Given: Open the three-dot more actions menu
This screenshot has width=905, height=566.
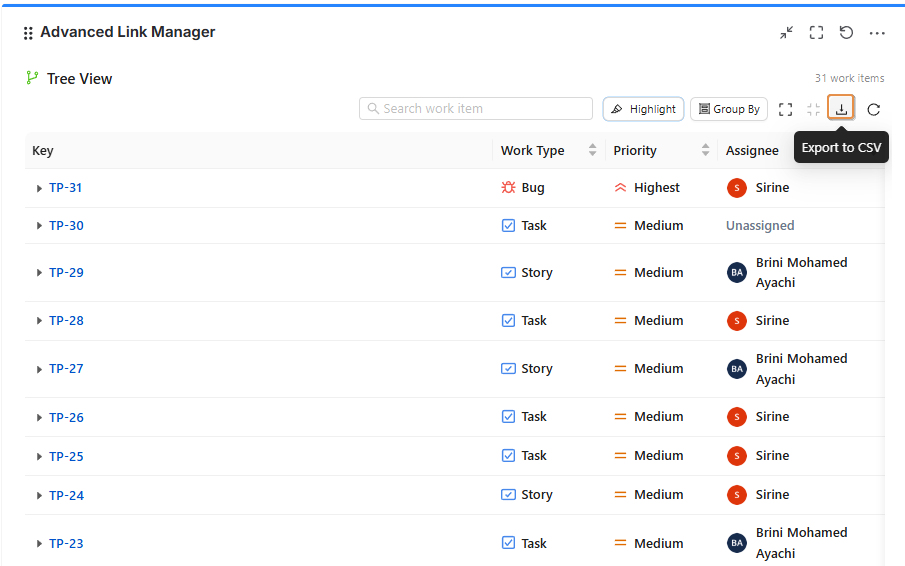Looking at the screenshot, I should (877, 33).
